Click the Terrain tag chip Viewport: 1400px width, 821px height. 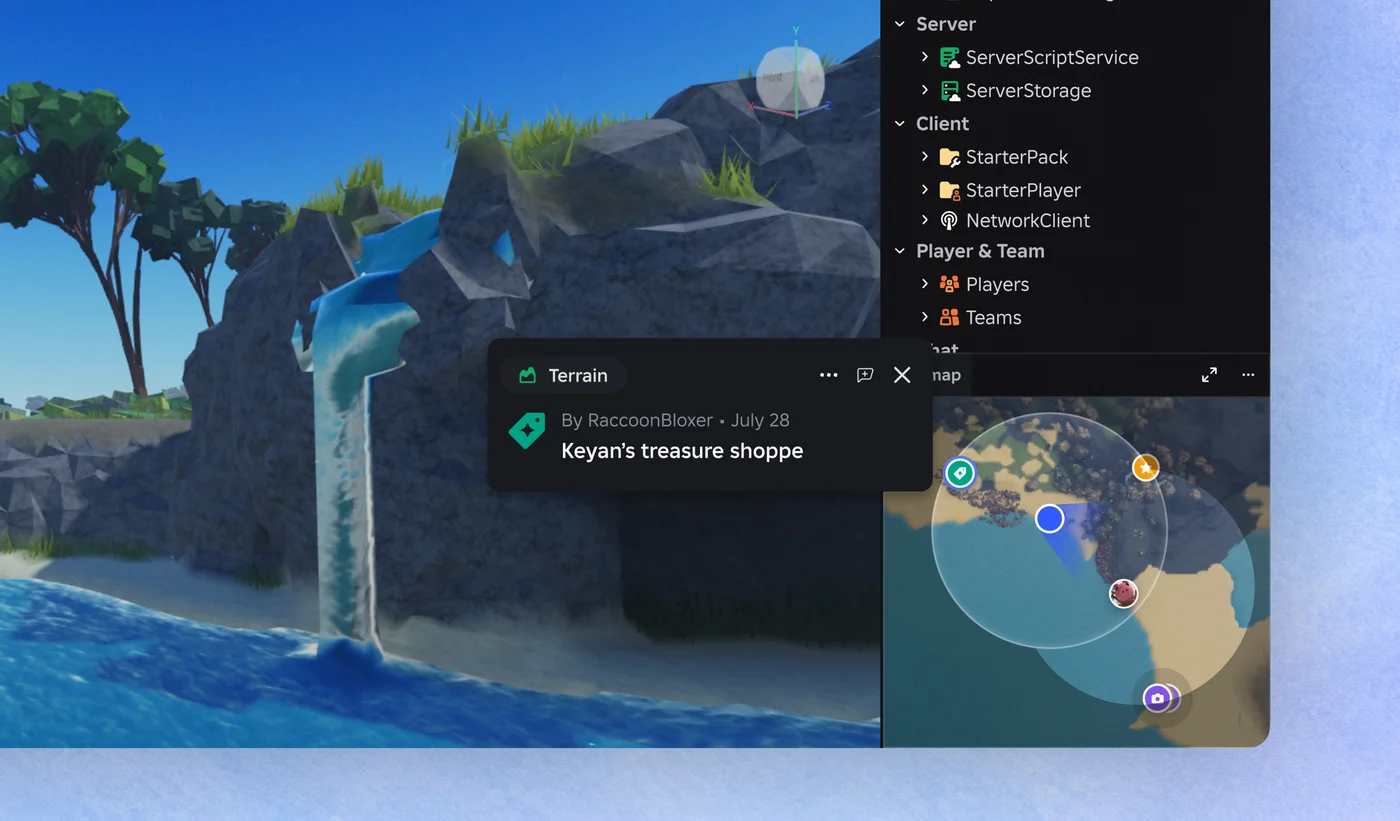point(563,375)
